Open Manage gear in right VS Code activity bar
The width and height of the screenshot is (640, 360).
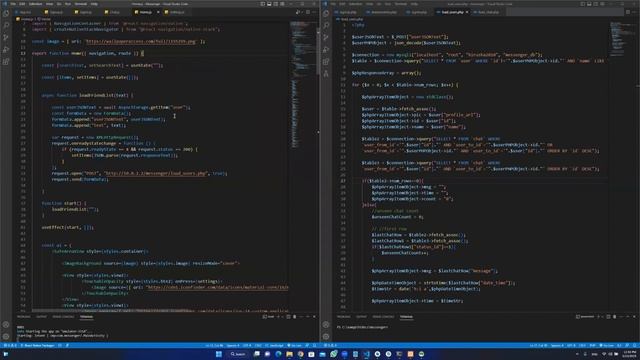click(x=326, y=337)
